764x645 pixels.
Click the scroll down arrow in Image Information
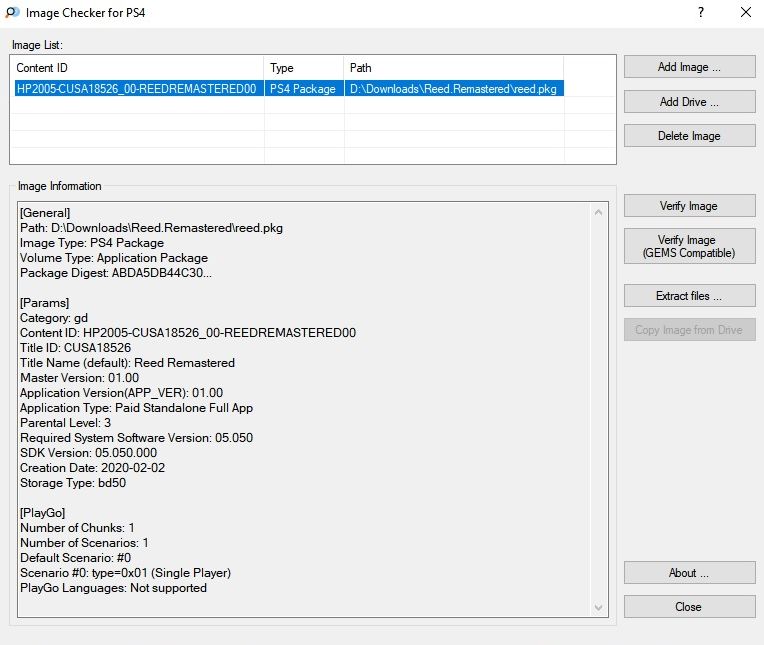tap(598, 607)
